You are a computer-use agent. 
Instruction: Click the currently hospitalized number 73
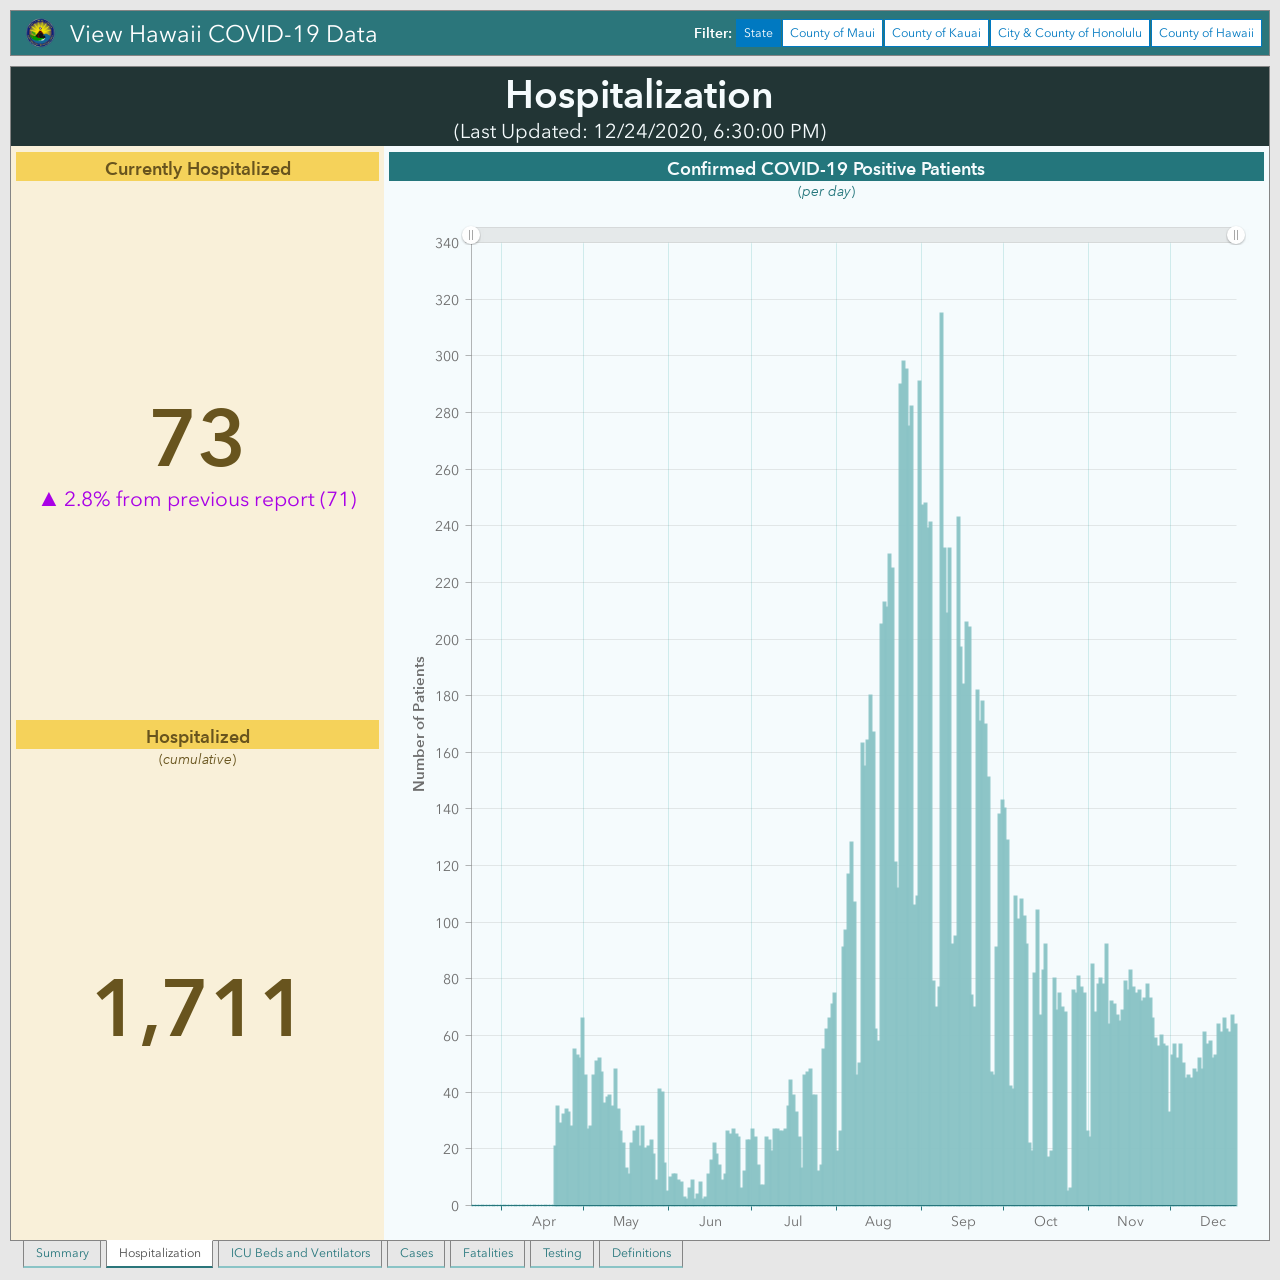coord(197,438)
